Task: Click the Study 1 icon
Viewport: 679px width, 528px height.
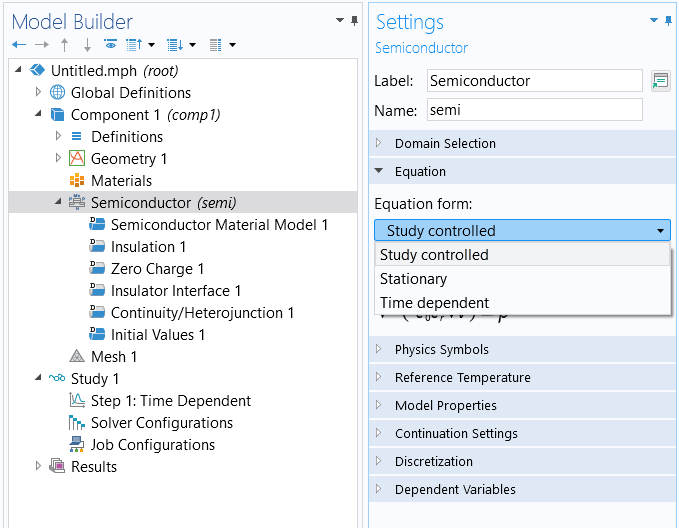Action: (57, 378)
